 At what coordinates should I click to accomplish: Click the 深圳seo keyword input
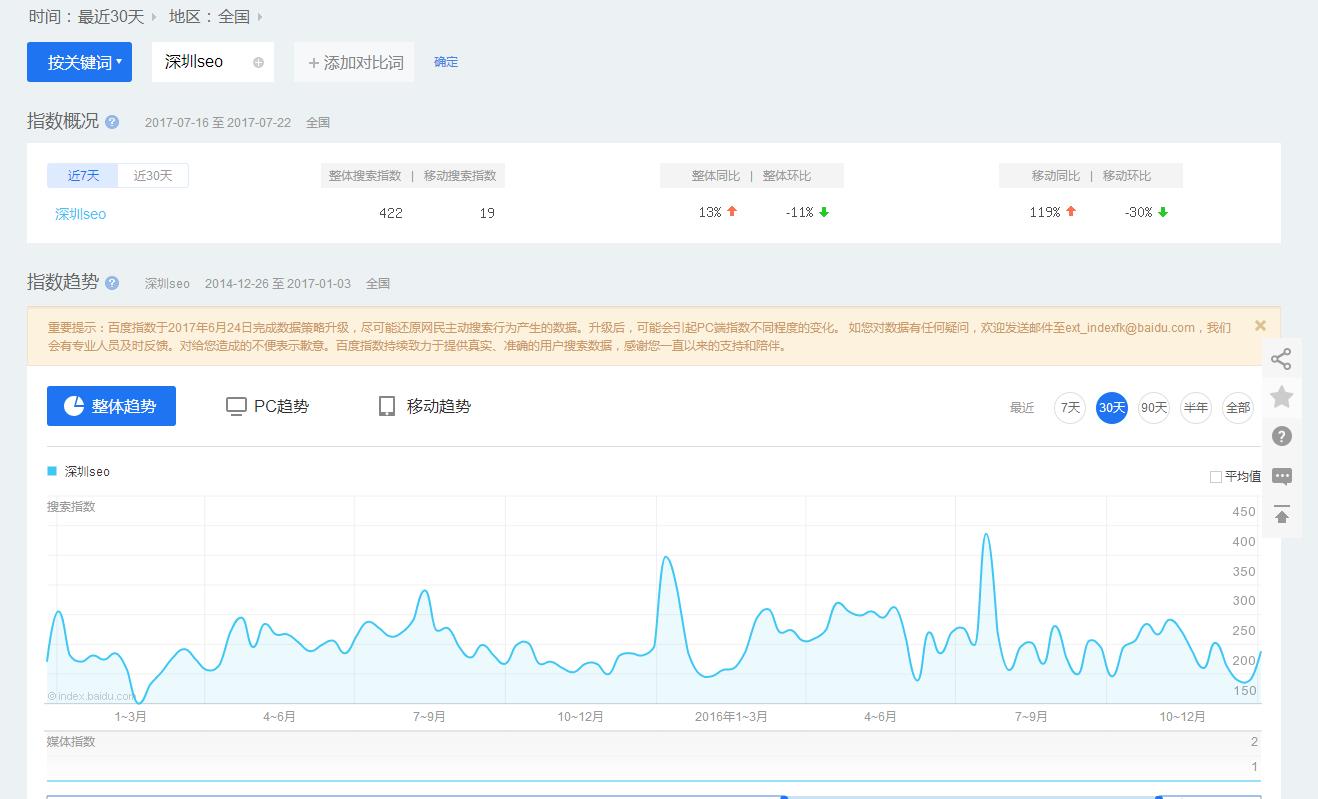tap(213, 62)
